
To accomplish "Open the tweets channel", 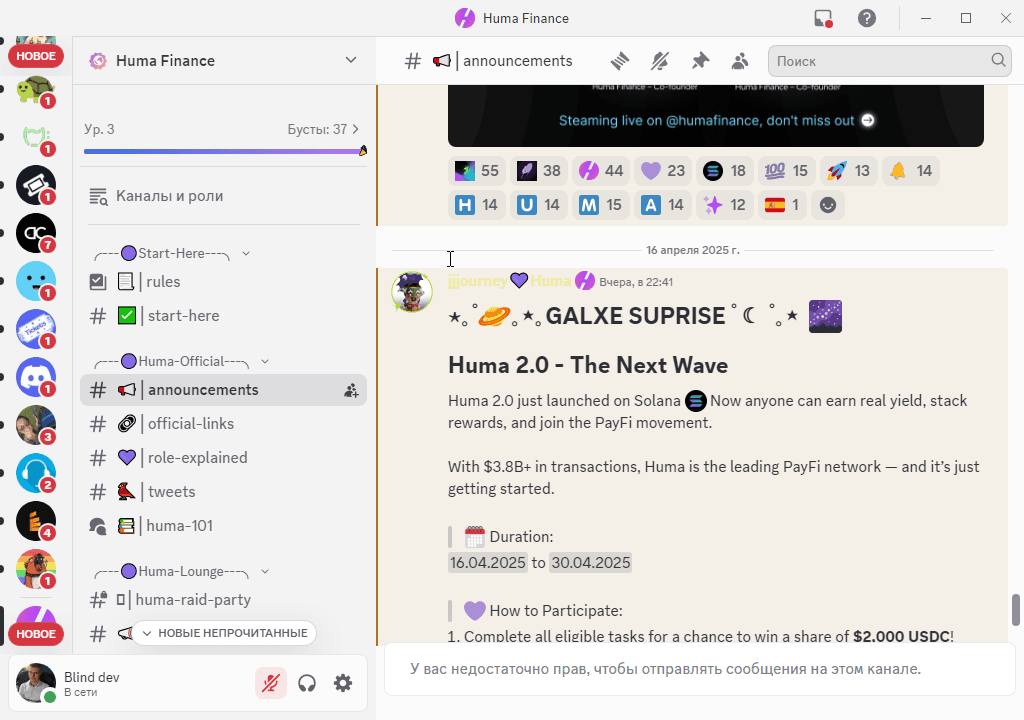I will point(223,492).
